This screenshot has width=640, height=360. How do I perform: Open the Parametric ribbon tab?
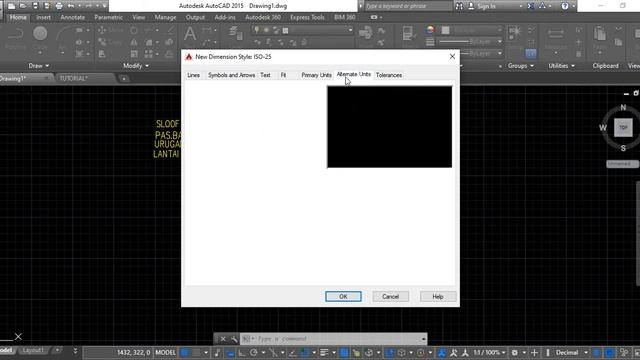[109, 17]
